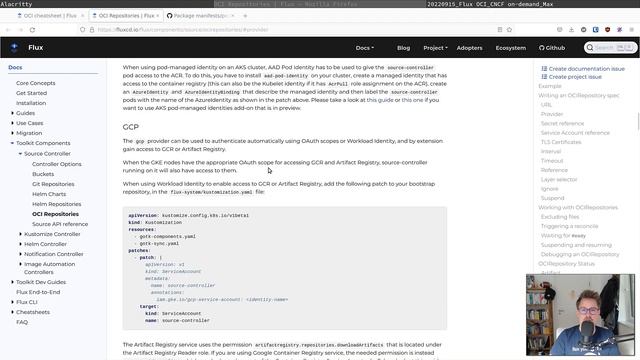640x360 pixels.
Task: Open Controller Options page
Action: click(57, 164)
